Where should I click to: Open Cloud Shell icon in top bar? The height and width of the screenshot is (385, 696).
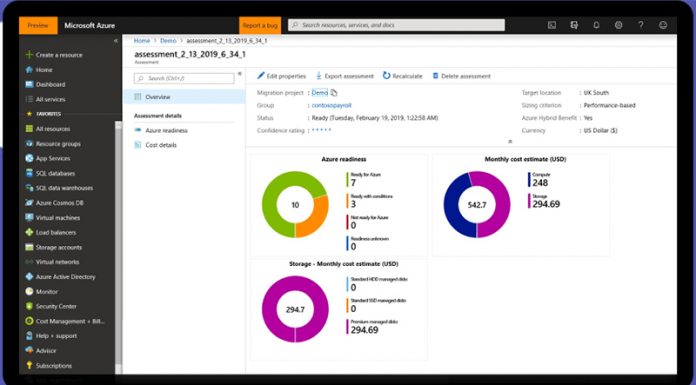click(552, 25)
